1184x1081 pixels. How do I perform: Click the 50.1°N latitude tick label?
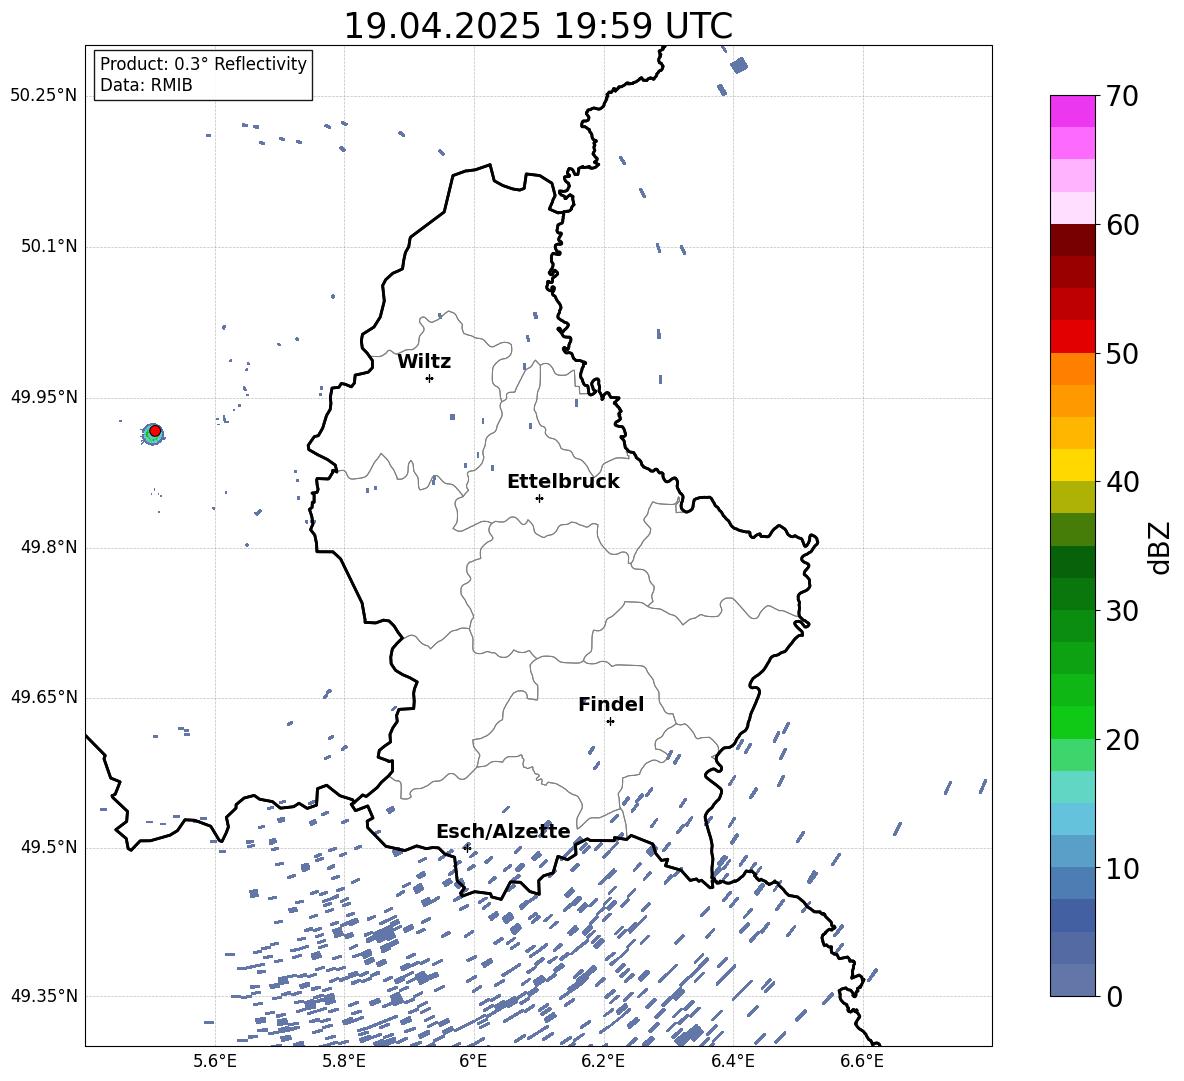tap(49, 246)
